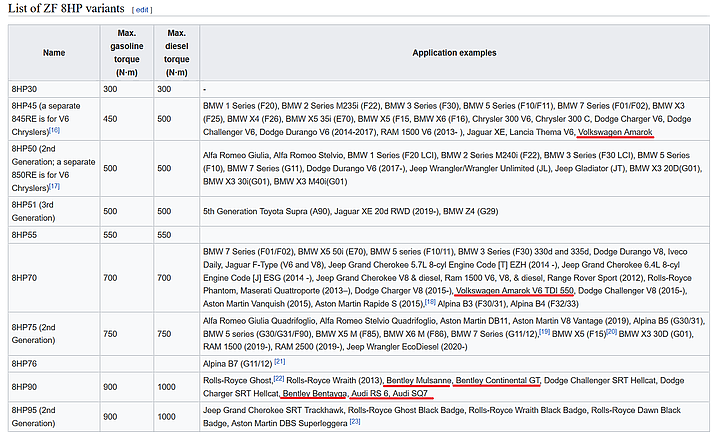Open reference 22 after Rolls-Royce Ghost
Screen dimensions: 720x438
click(x=279, y=378)
